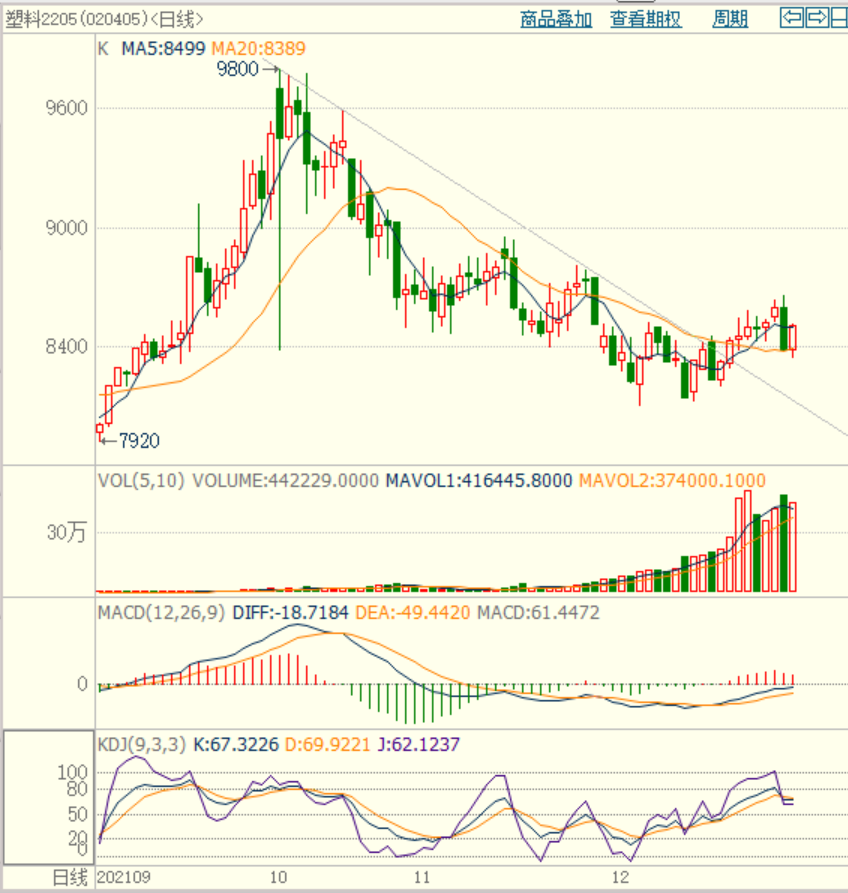Click the left arrow previous-contract icon

point(792,17)
